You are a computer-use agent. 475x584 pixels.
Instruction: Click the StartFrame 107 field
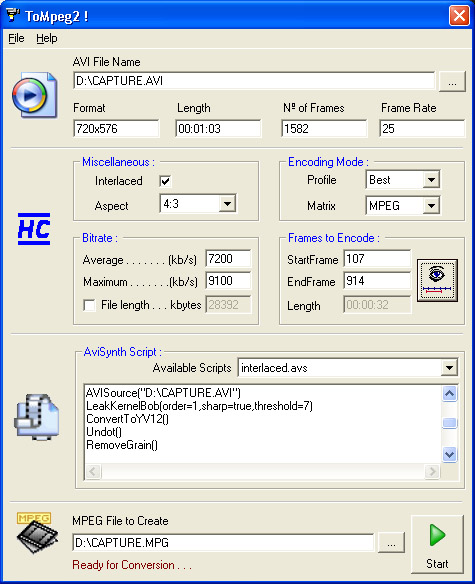377,258
